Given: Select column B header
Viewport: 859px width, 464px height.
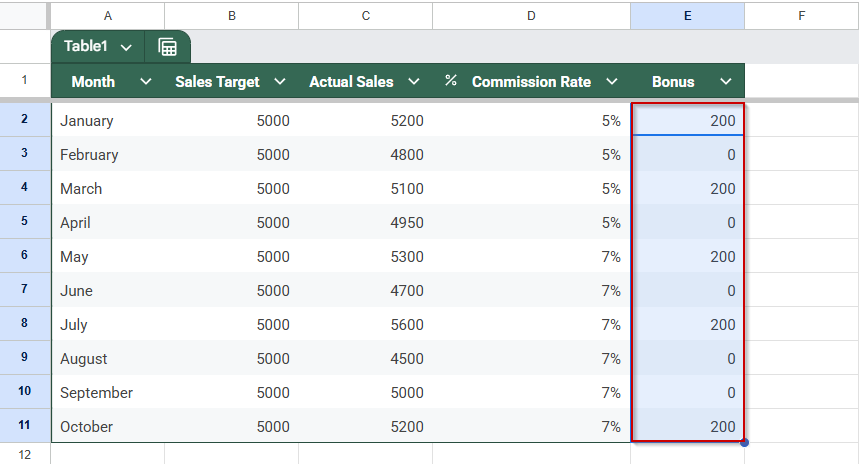Looking at the screenshot, I should coord(232,16).
